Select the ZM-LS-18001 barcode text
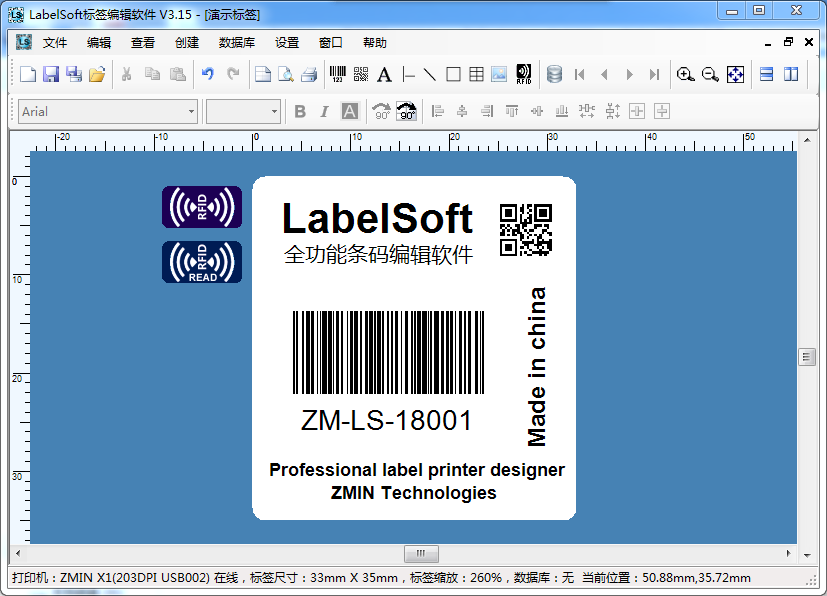This screenshot has height=596, width=827. [386, 420]
